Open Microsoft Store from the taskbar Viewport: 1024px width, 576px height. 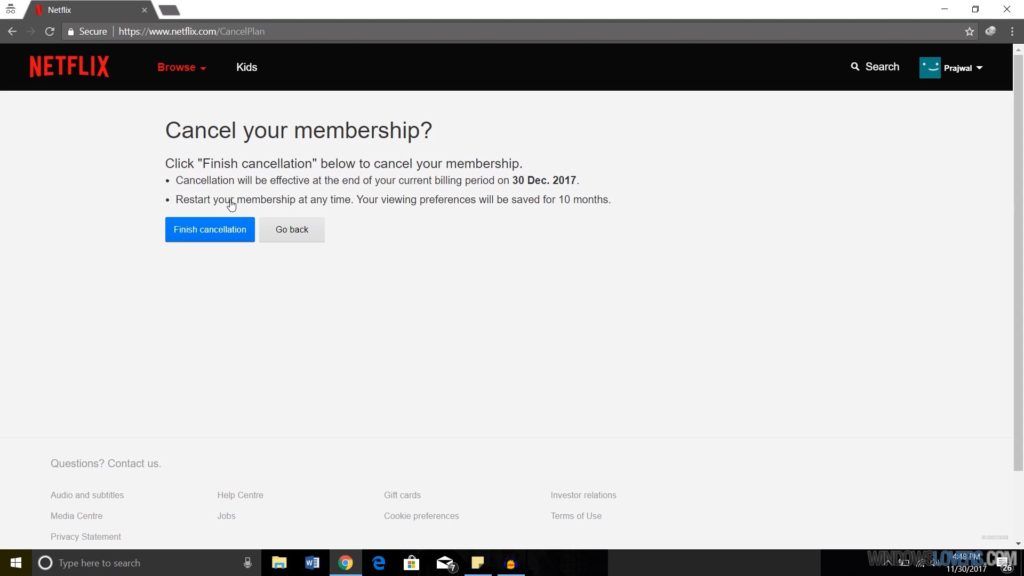point(411,563)
